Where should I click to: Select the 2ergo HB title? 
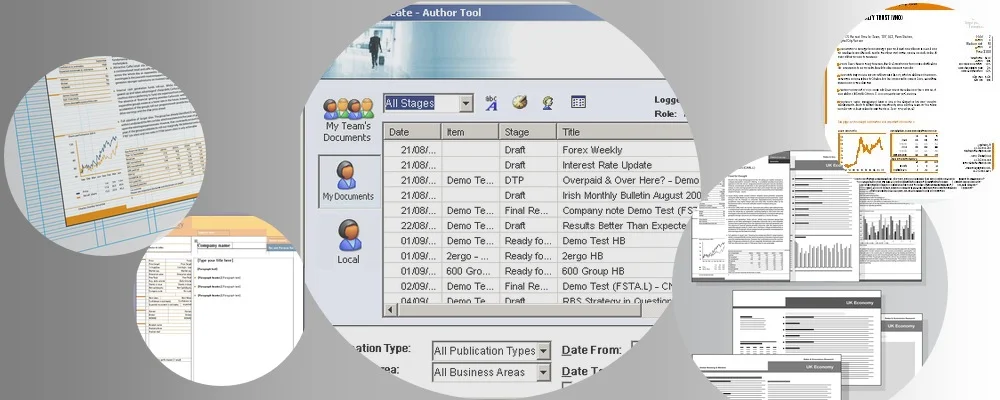pyautogui.click(x=582, y=256)
